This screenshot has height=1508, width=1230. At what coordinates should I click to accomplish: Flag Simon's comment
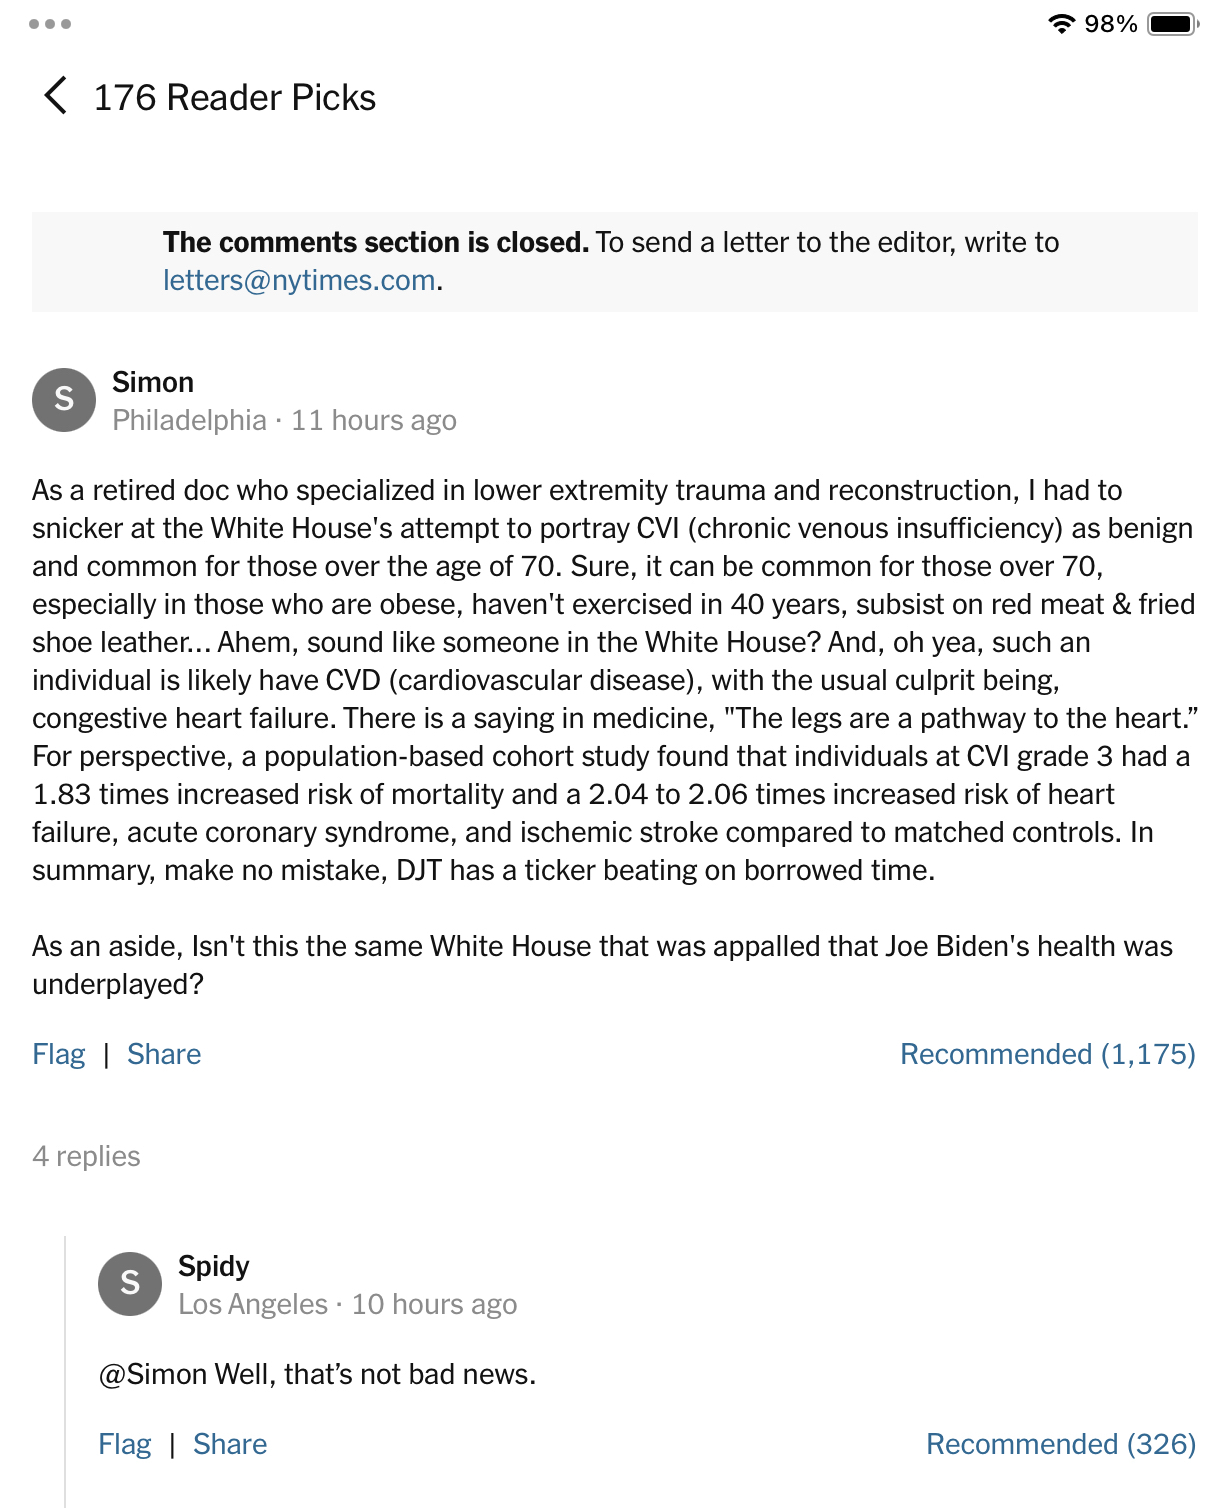tap(59, 1054)
